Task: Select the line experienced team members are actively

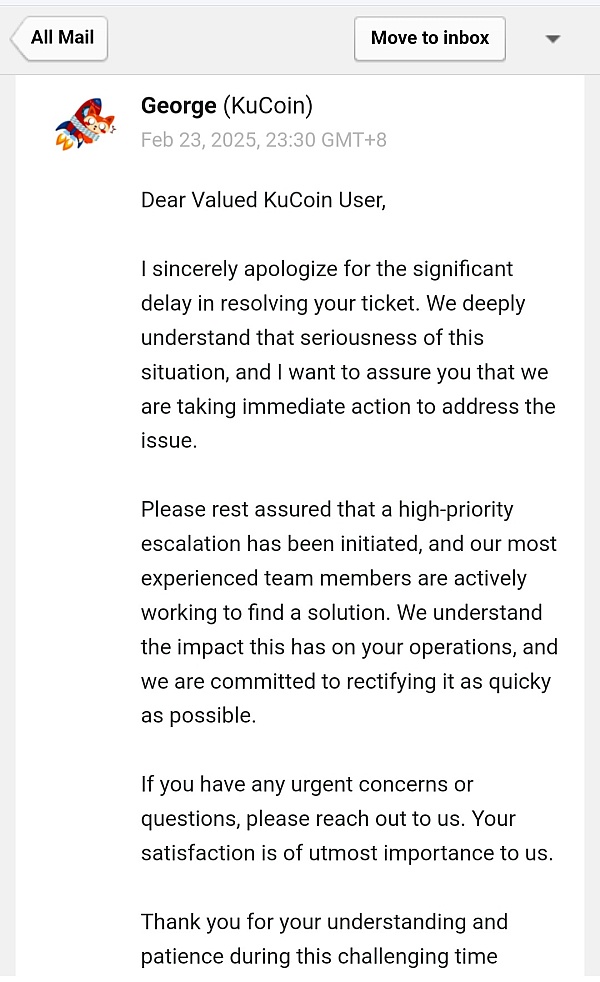Action: (334, 578)
